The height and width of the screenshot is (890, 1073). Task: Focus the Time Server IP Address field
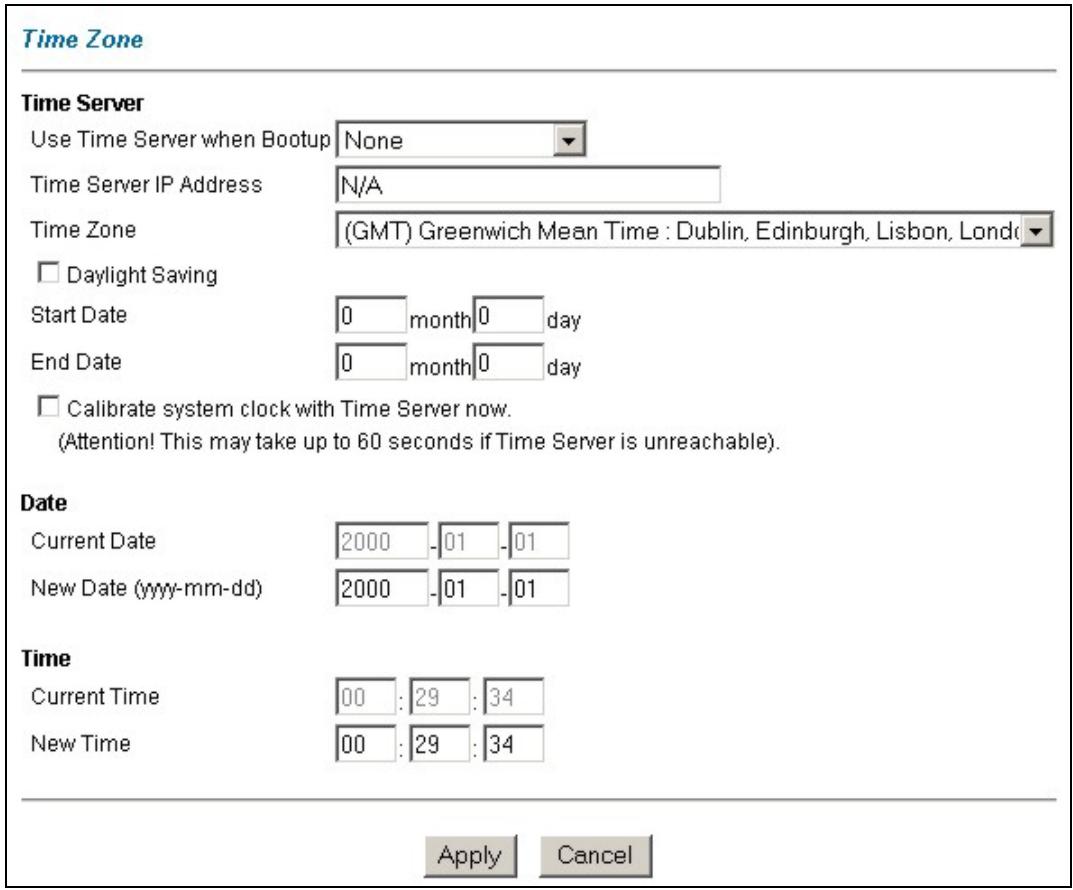click(x=528, y=185)
